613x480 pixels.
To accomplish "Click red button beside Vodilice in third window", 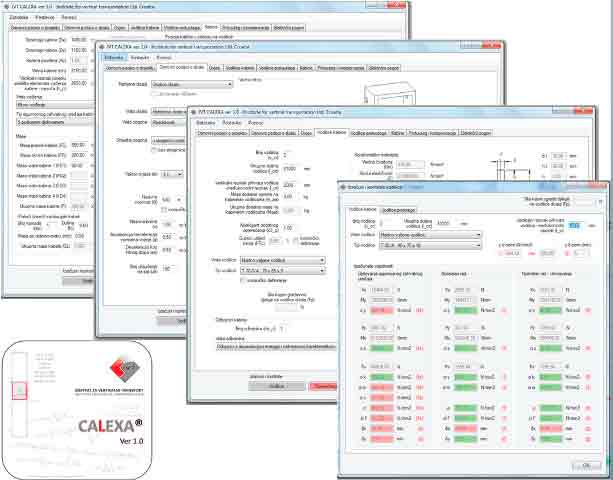I will tap(323, 386).
